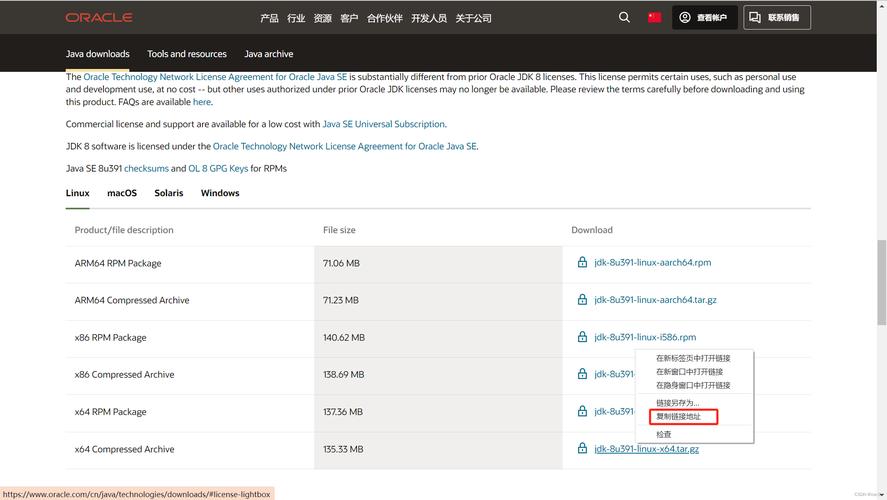Click the 联系销售 contact sales button
The width and height of the screenshot is (887, 500).
777,18
